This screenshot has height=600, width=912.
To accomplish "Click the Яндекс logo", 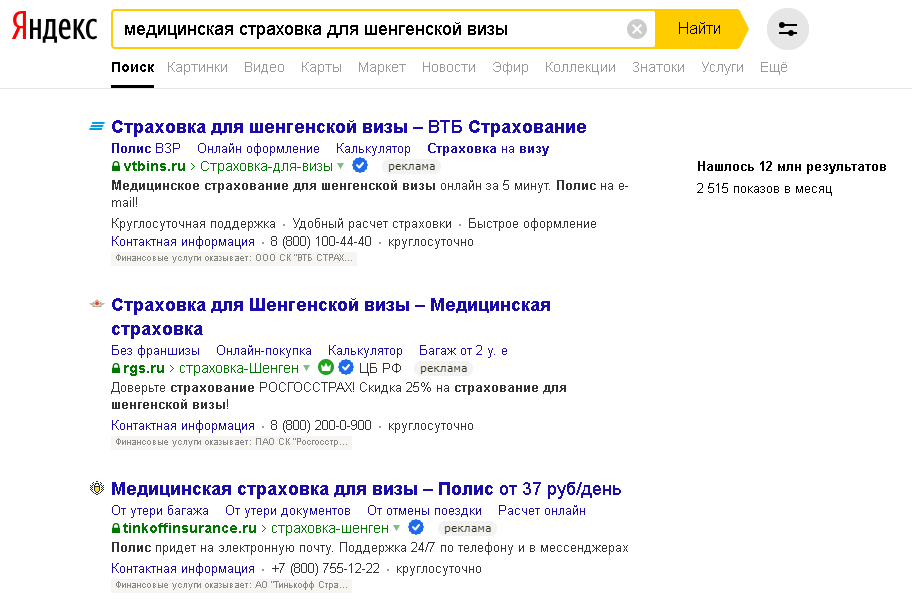I will tap(55, 27).
